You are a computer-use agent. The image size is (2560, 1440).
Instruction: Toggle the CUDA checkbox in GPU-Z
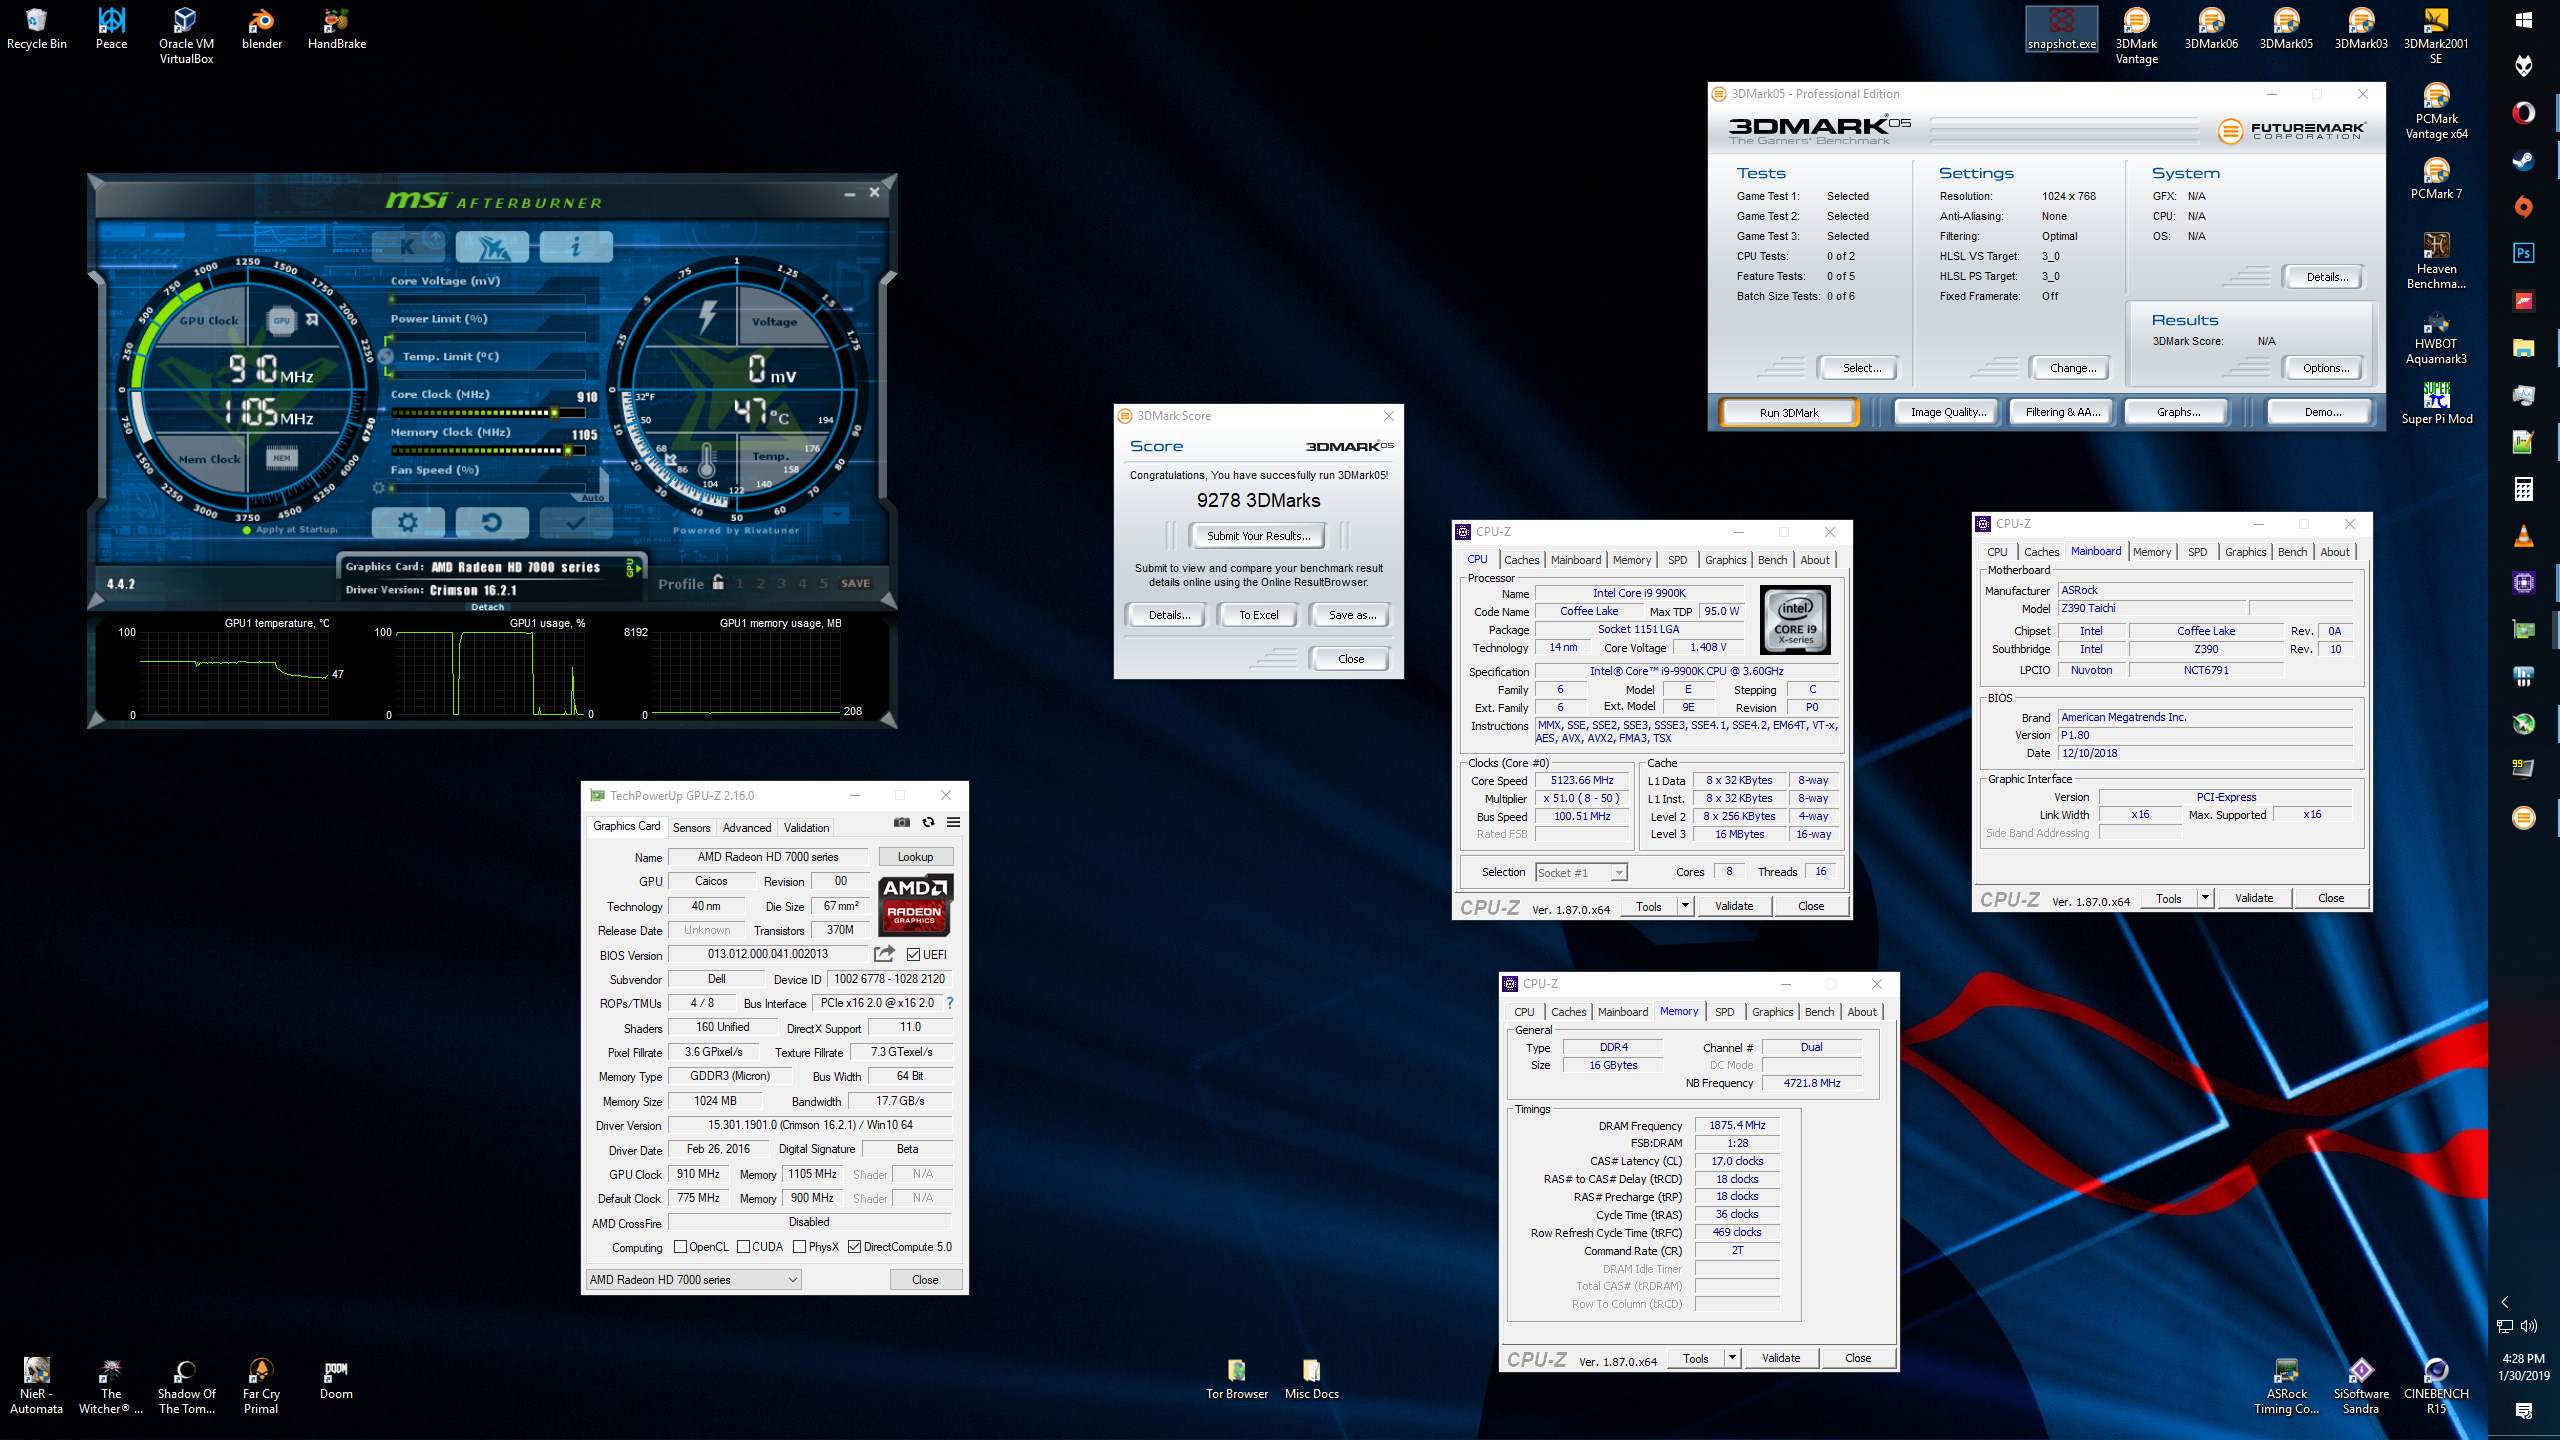pyautogui.click(x=743, y=1247)
